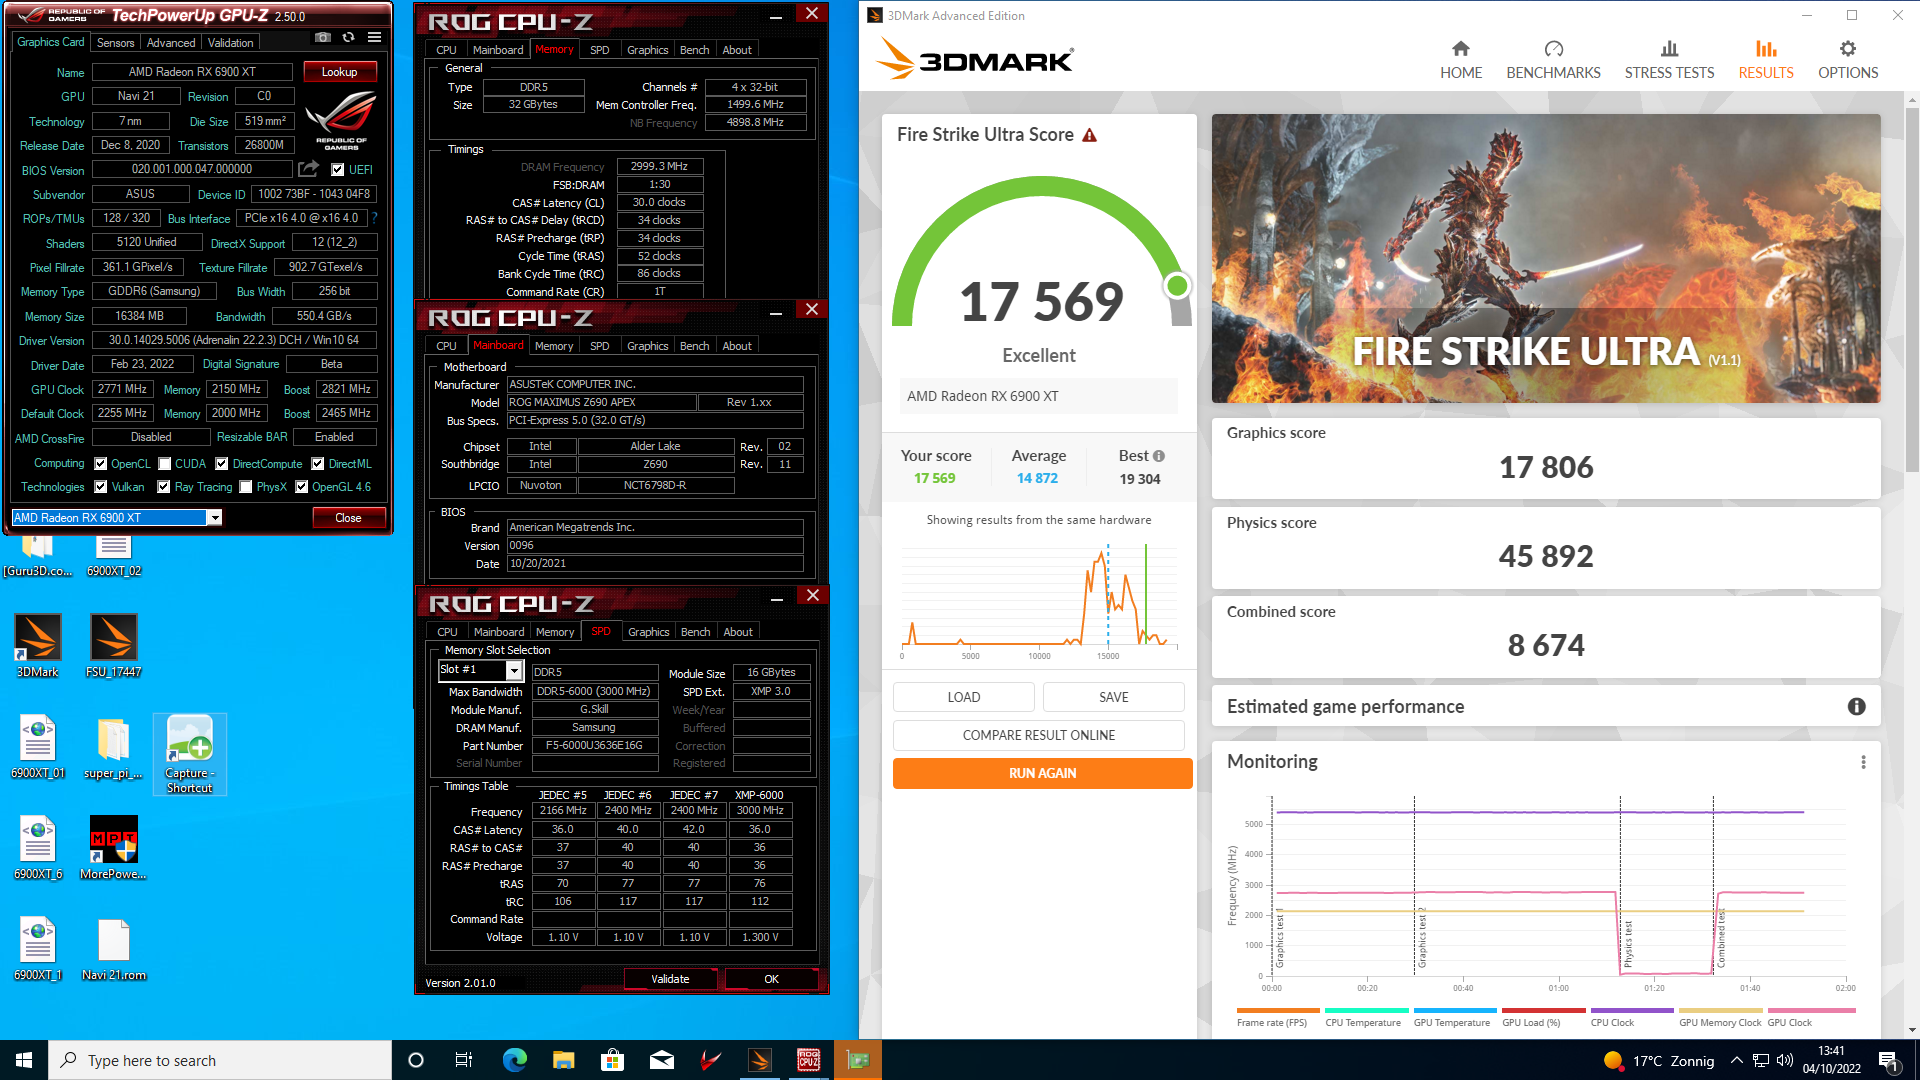Open the Bench tab in middle CPU-Z window
1920x1080 pixels.
(694, 346)
